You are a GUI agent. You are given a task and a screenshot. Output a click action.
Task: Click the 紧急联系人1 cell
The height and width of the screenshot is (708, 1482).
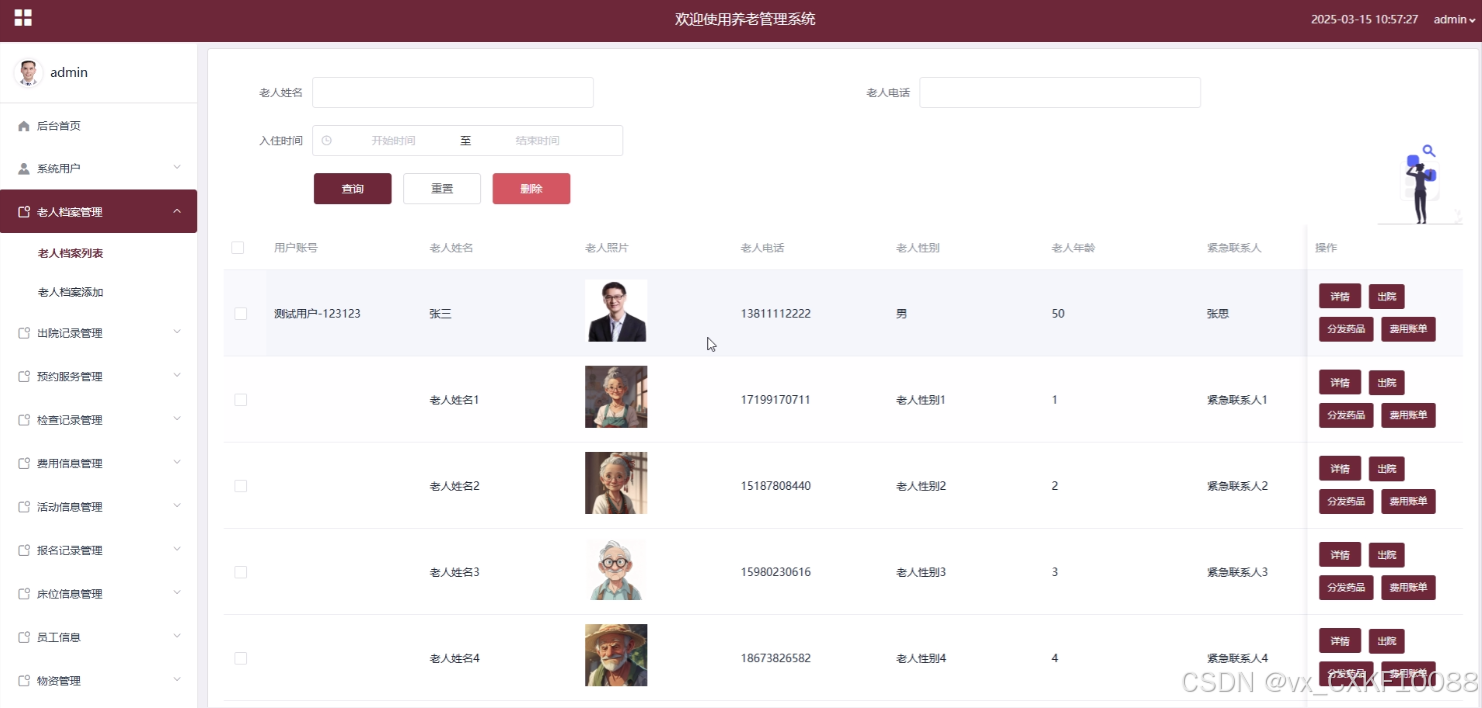click(1237, 400)
